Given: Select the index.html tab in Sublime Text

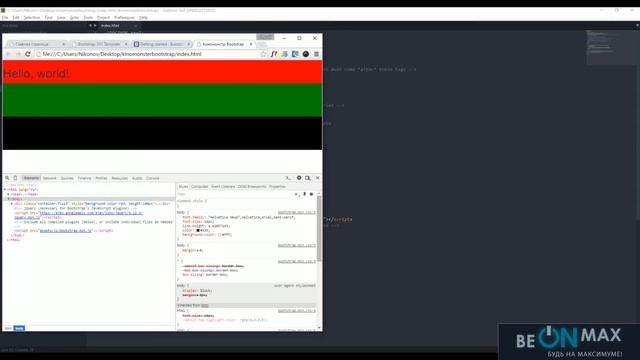Looking at the screenshot, I should [x=118, y=25].
